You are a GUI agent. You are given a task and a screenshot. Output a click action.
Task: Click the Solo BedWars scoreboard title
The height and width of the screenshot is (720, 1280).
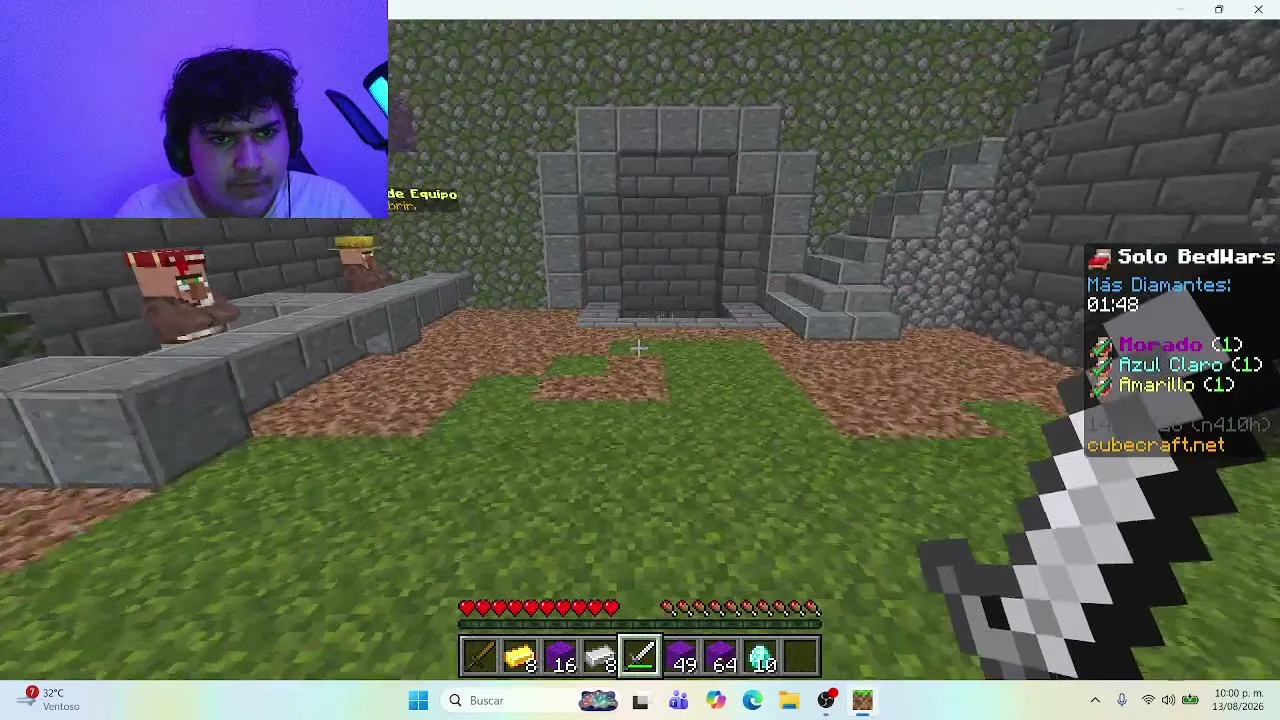[x=1195, y=258]
